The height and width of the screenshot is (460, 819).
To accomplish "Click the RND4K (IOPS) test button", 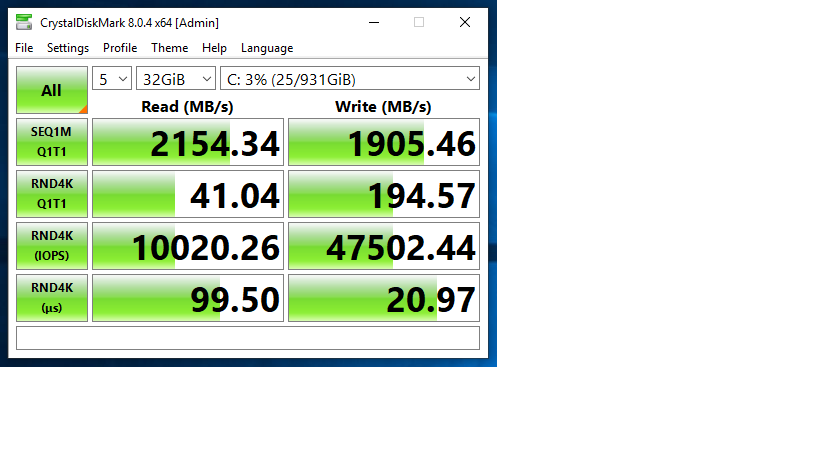I will coord(52,246).
